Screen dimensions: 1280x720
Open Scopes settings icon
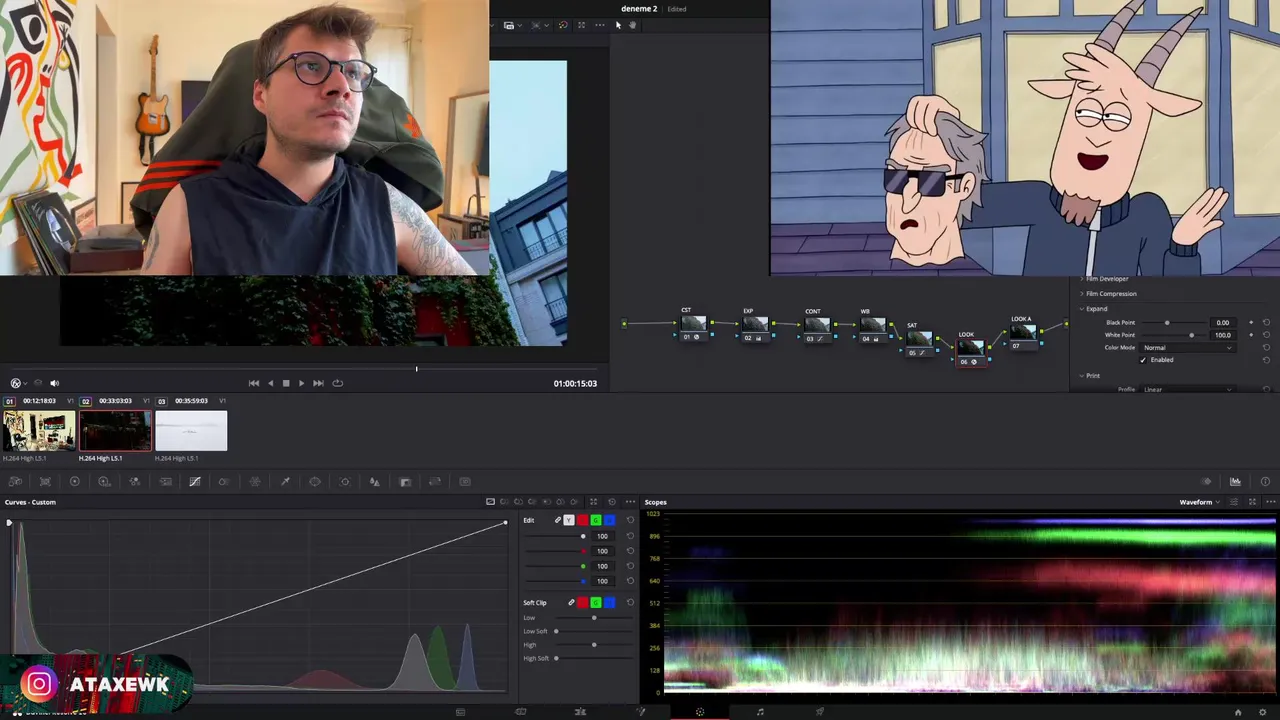[1234, 502]
